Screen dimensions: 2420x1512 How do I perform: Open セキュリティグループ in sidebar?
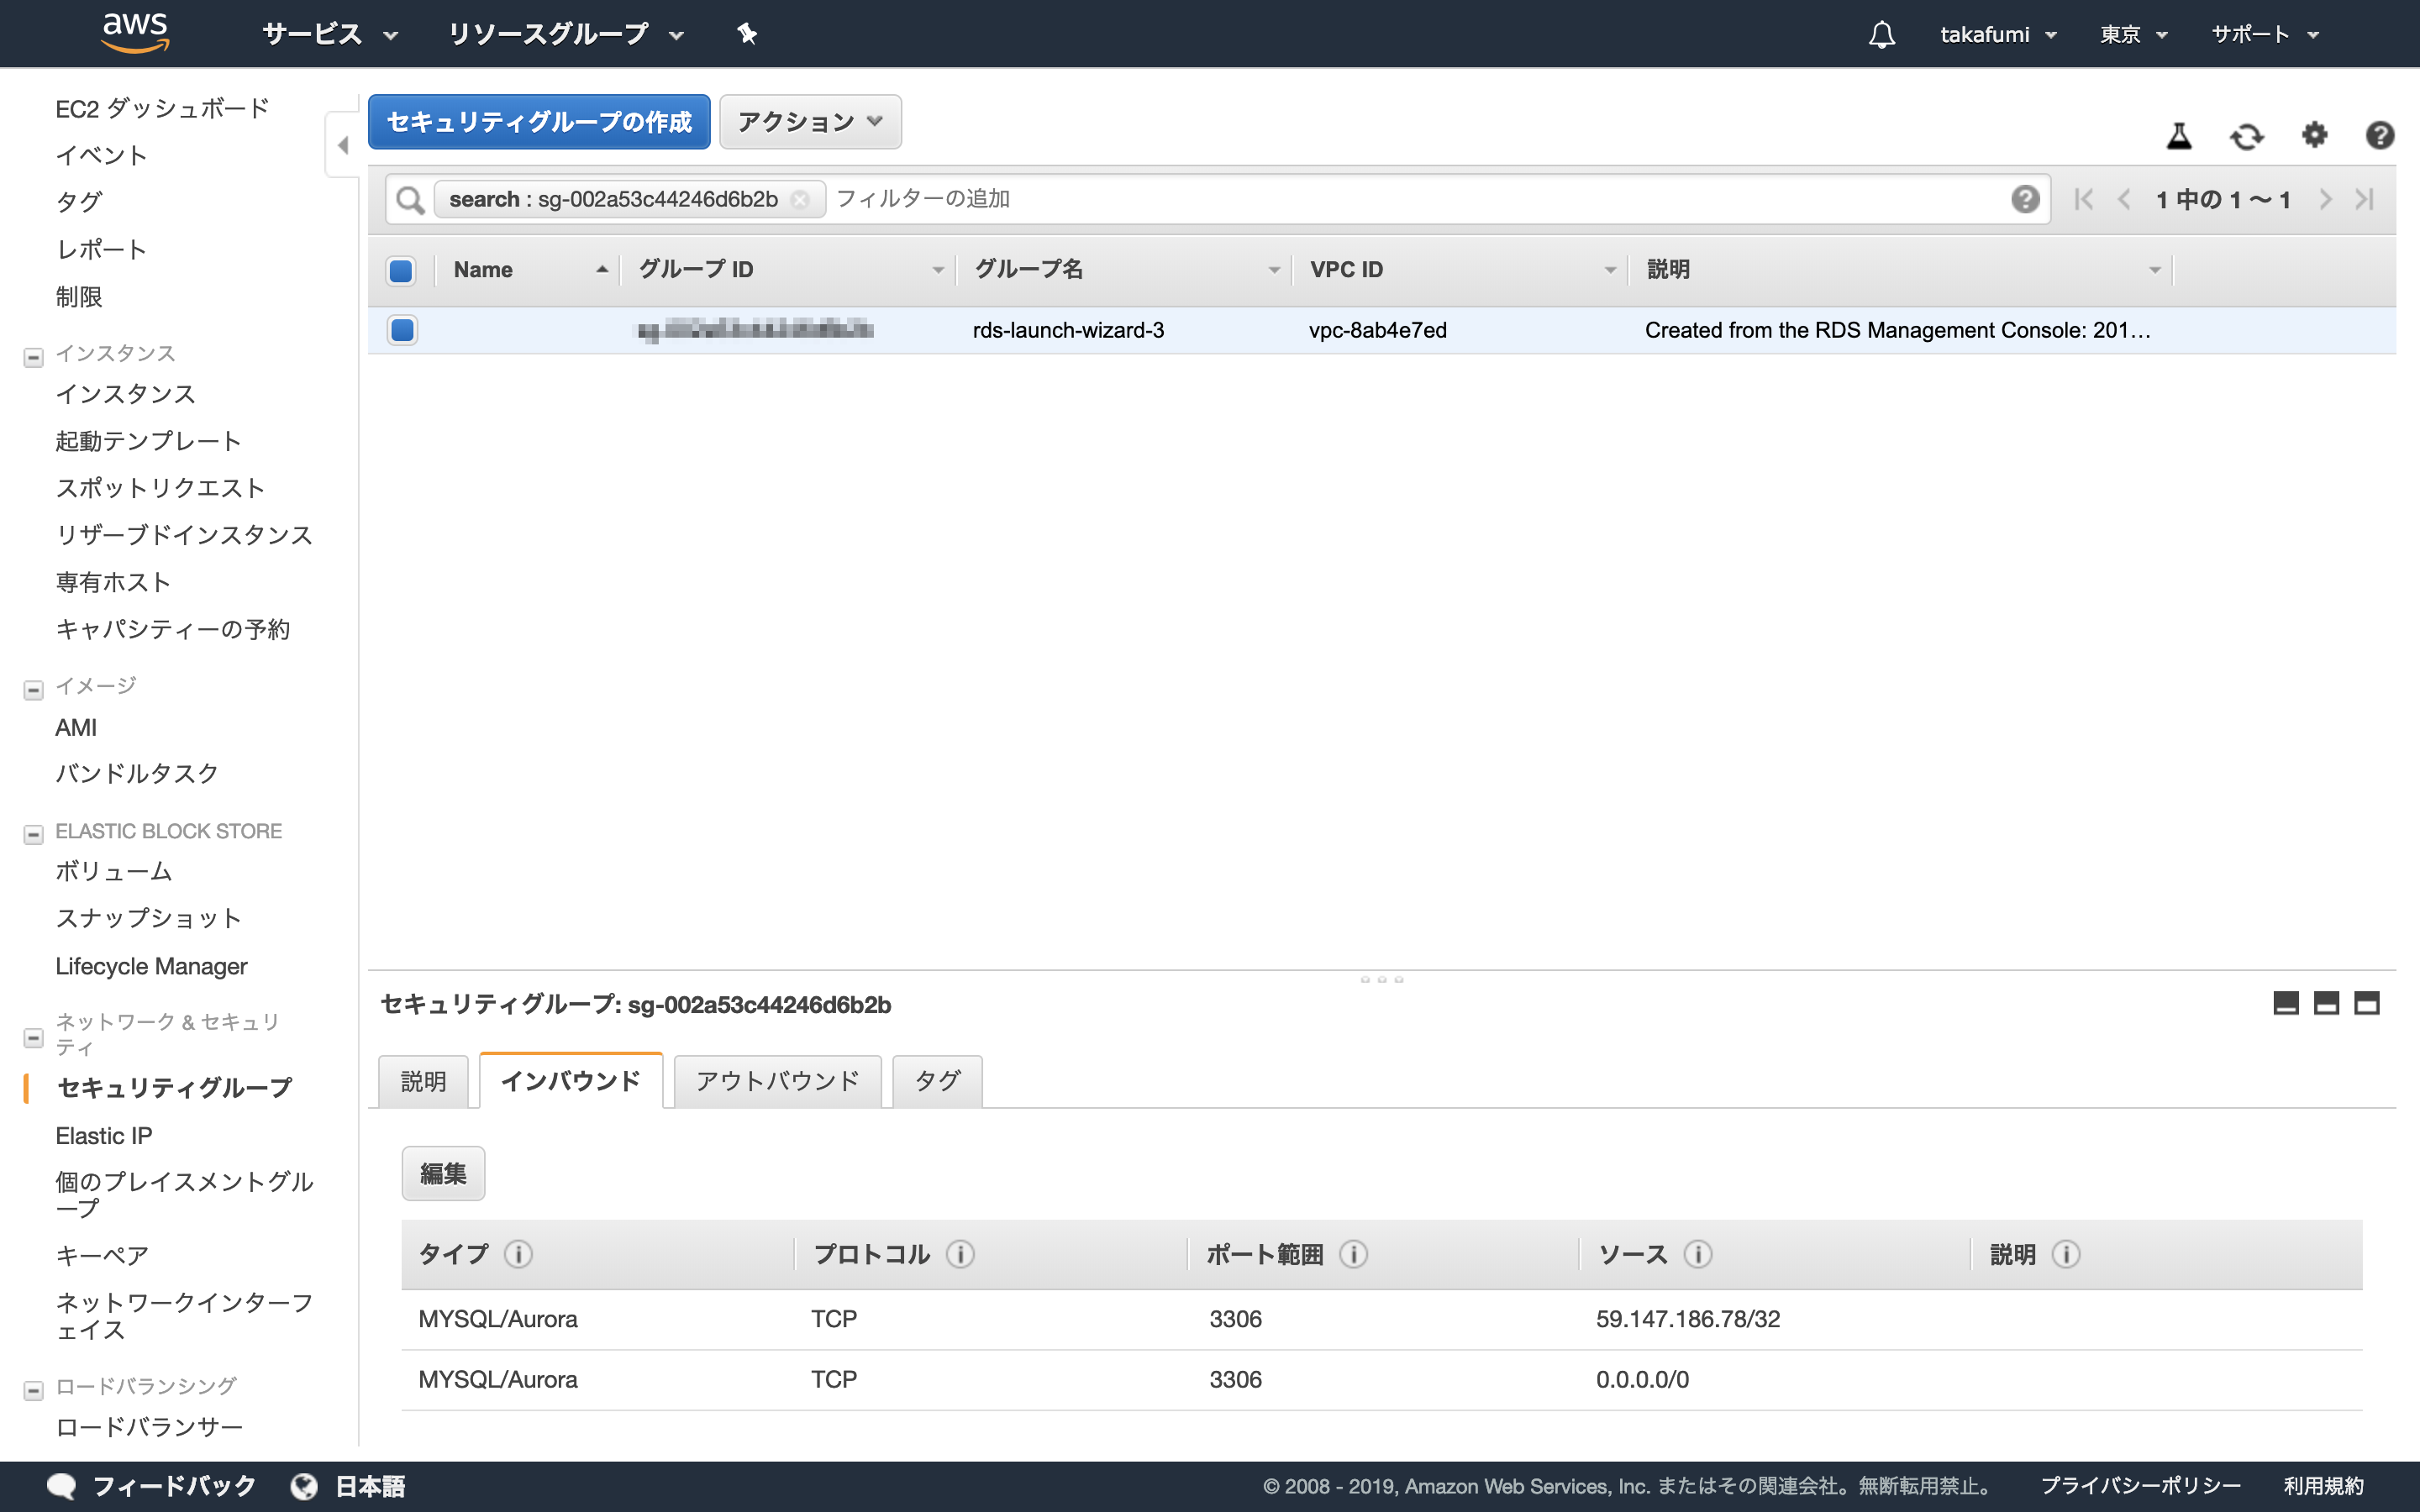pos(174,1087)
